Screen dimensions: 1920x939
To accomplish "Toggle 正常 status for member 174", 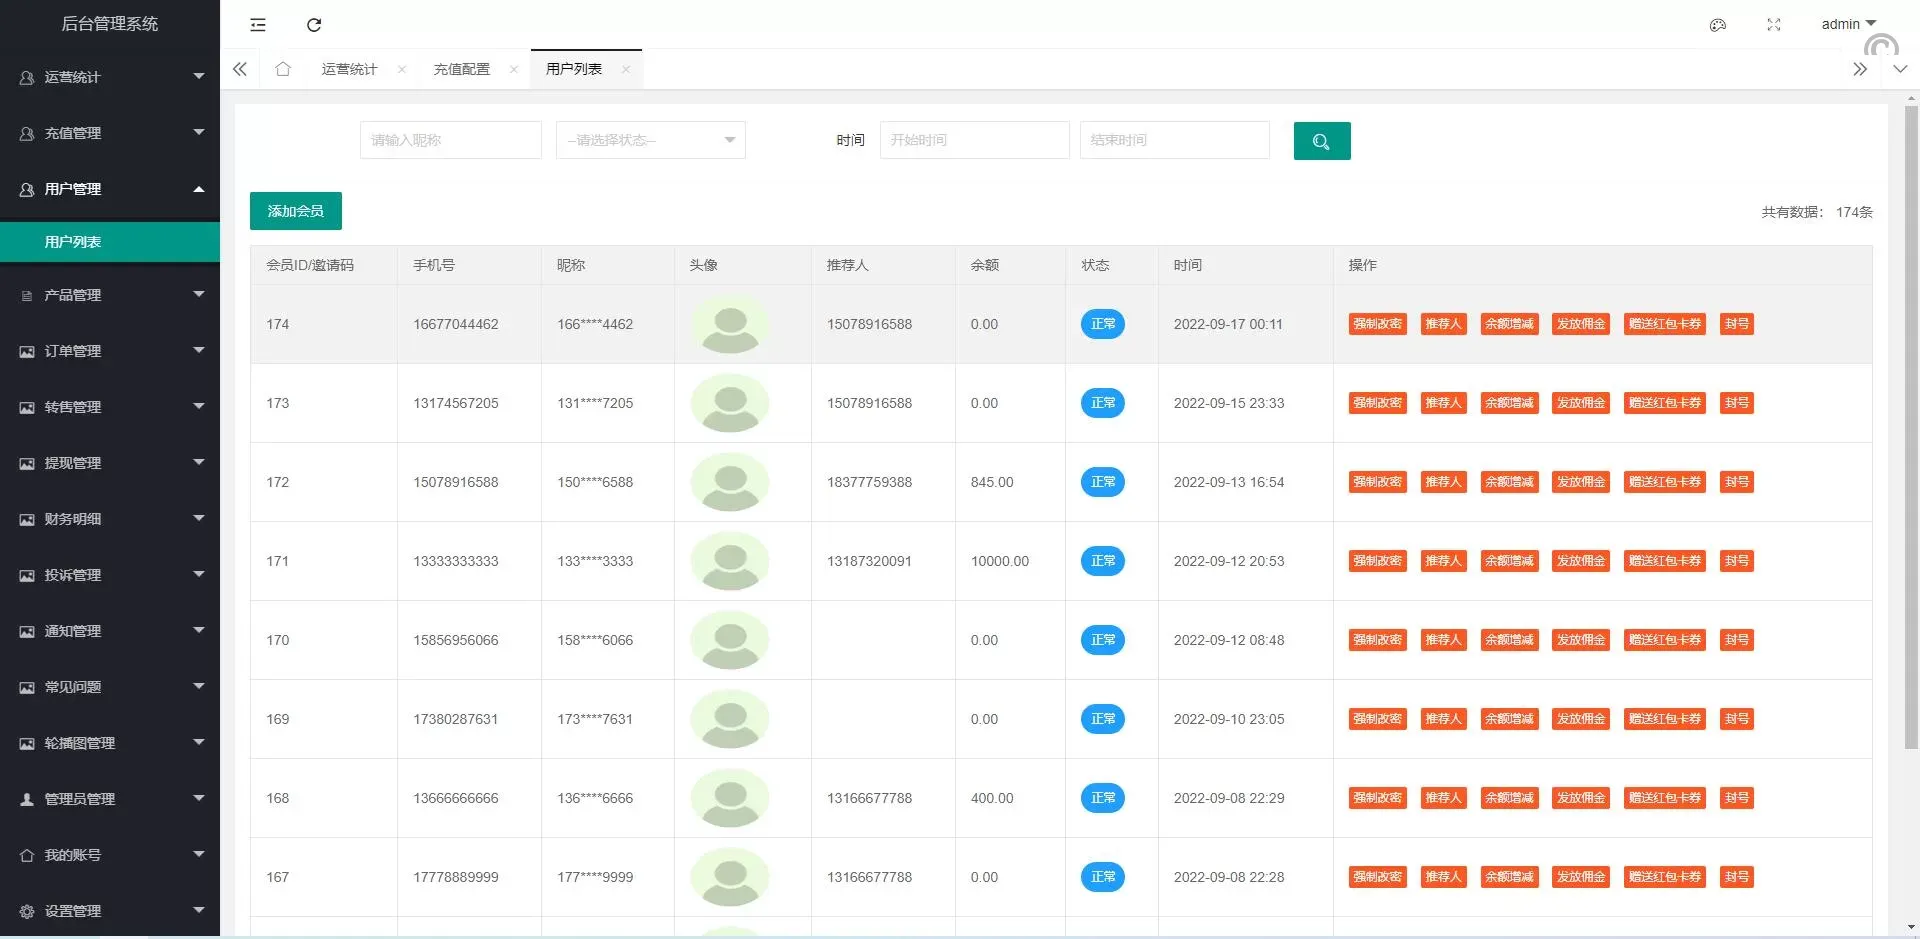I will [x=1102, y=324].
